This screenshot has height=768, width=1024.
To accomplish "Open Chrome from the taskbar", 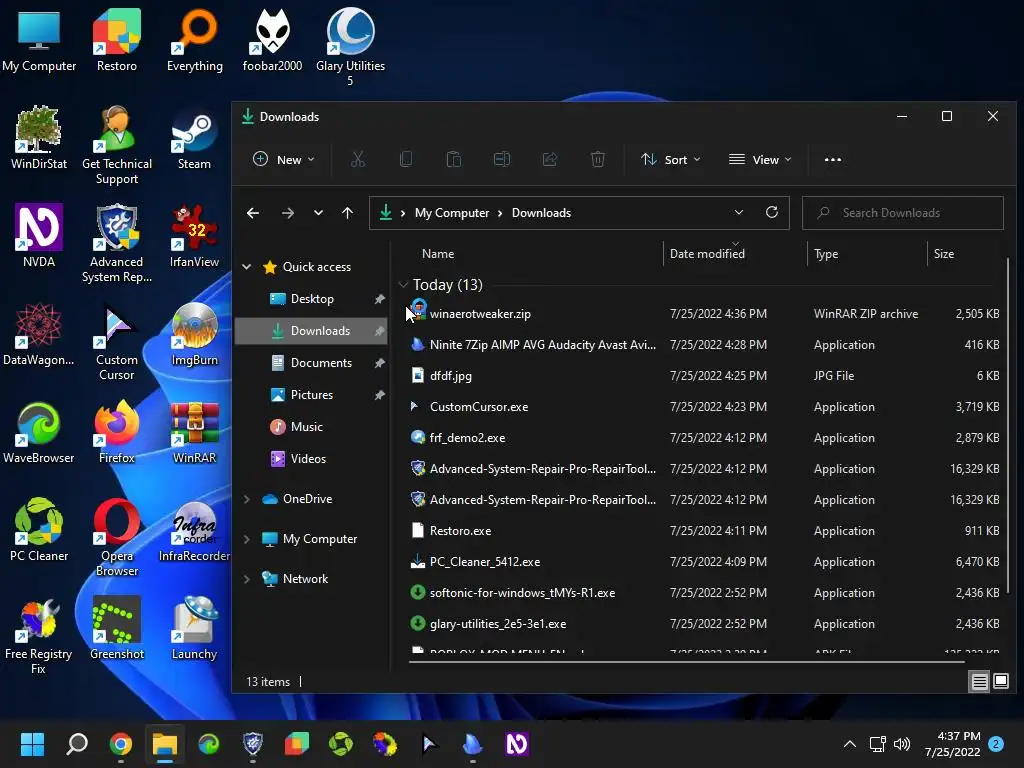I will (x=121, y=744).
